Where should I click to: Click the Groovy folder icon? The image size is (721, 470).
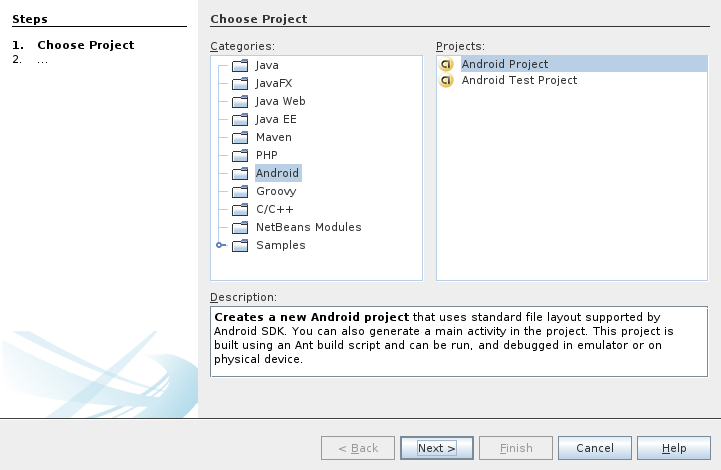coord(239,191)
